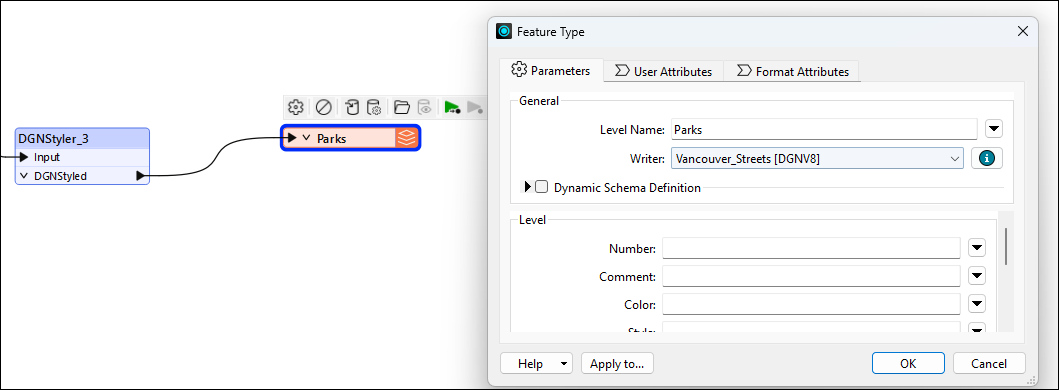Screen dimensions: 1059x390
Task: Switch to the User Attributes tab
Action: pos(663,71)
